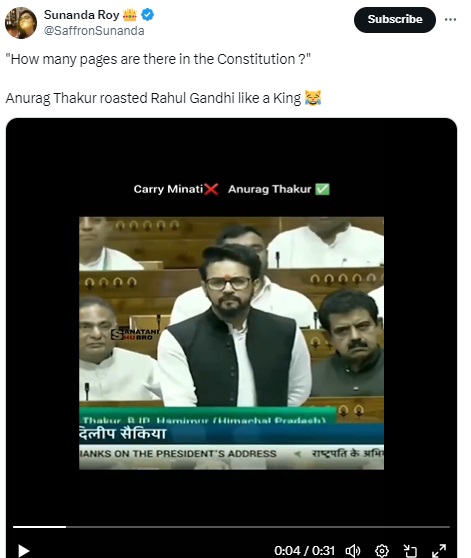Click the Constitution quote tweet text
The width and height of the screenshot is (471, 558).
tap(158, 59)
